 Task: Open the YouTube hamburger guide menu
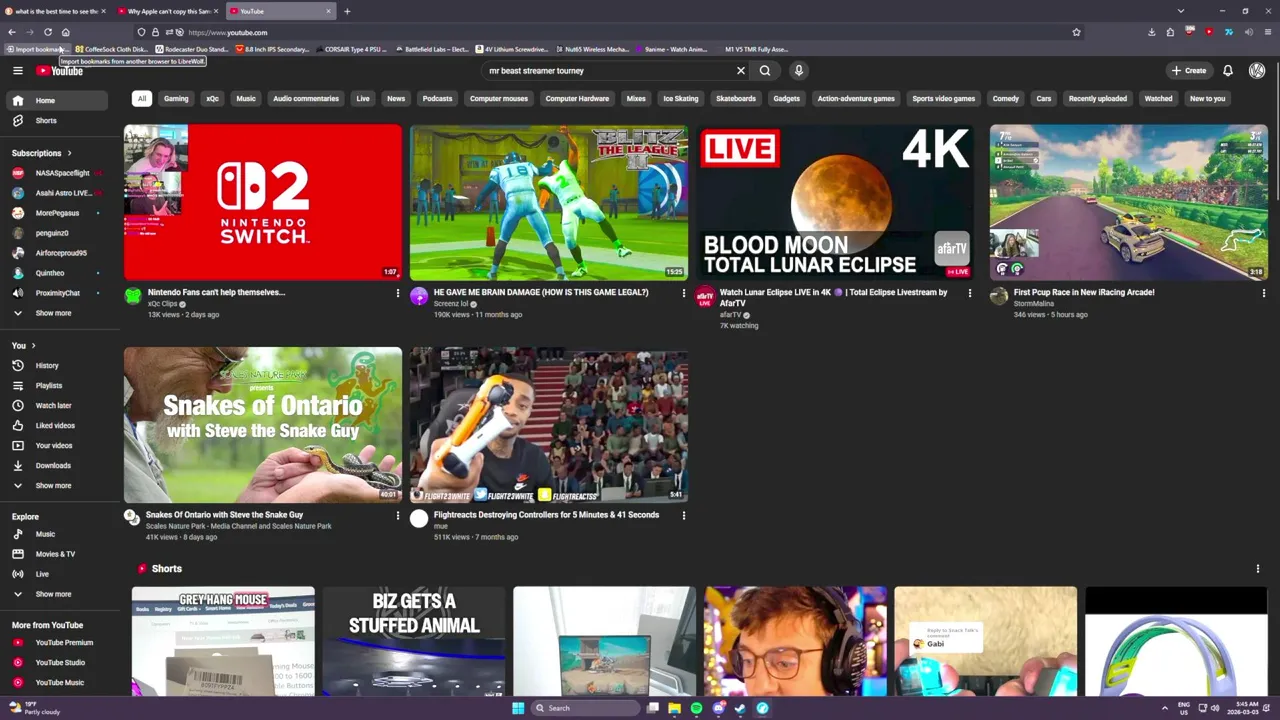[18, 71]
